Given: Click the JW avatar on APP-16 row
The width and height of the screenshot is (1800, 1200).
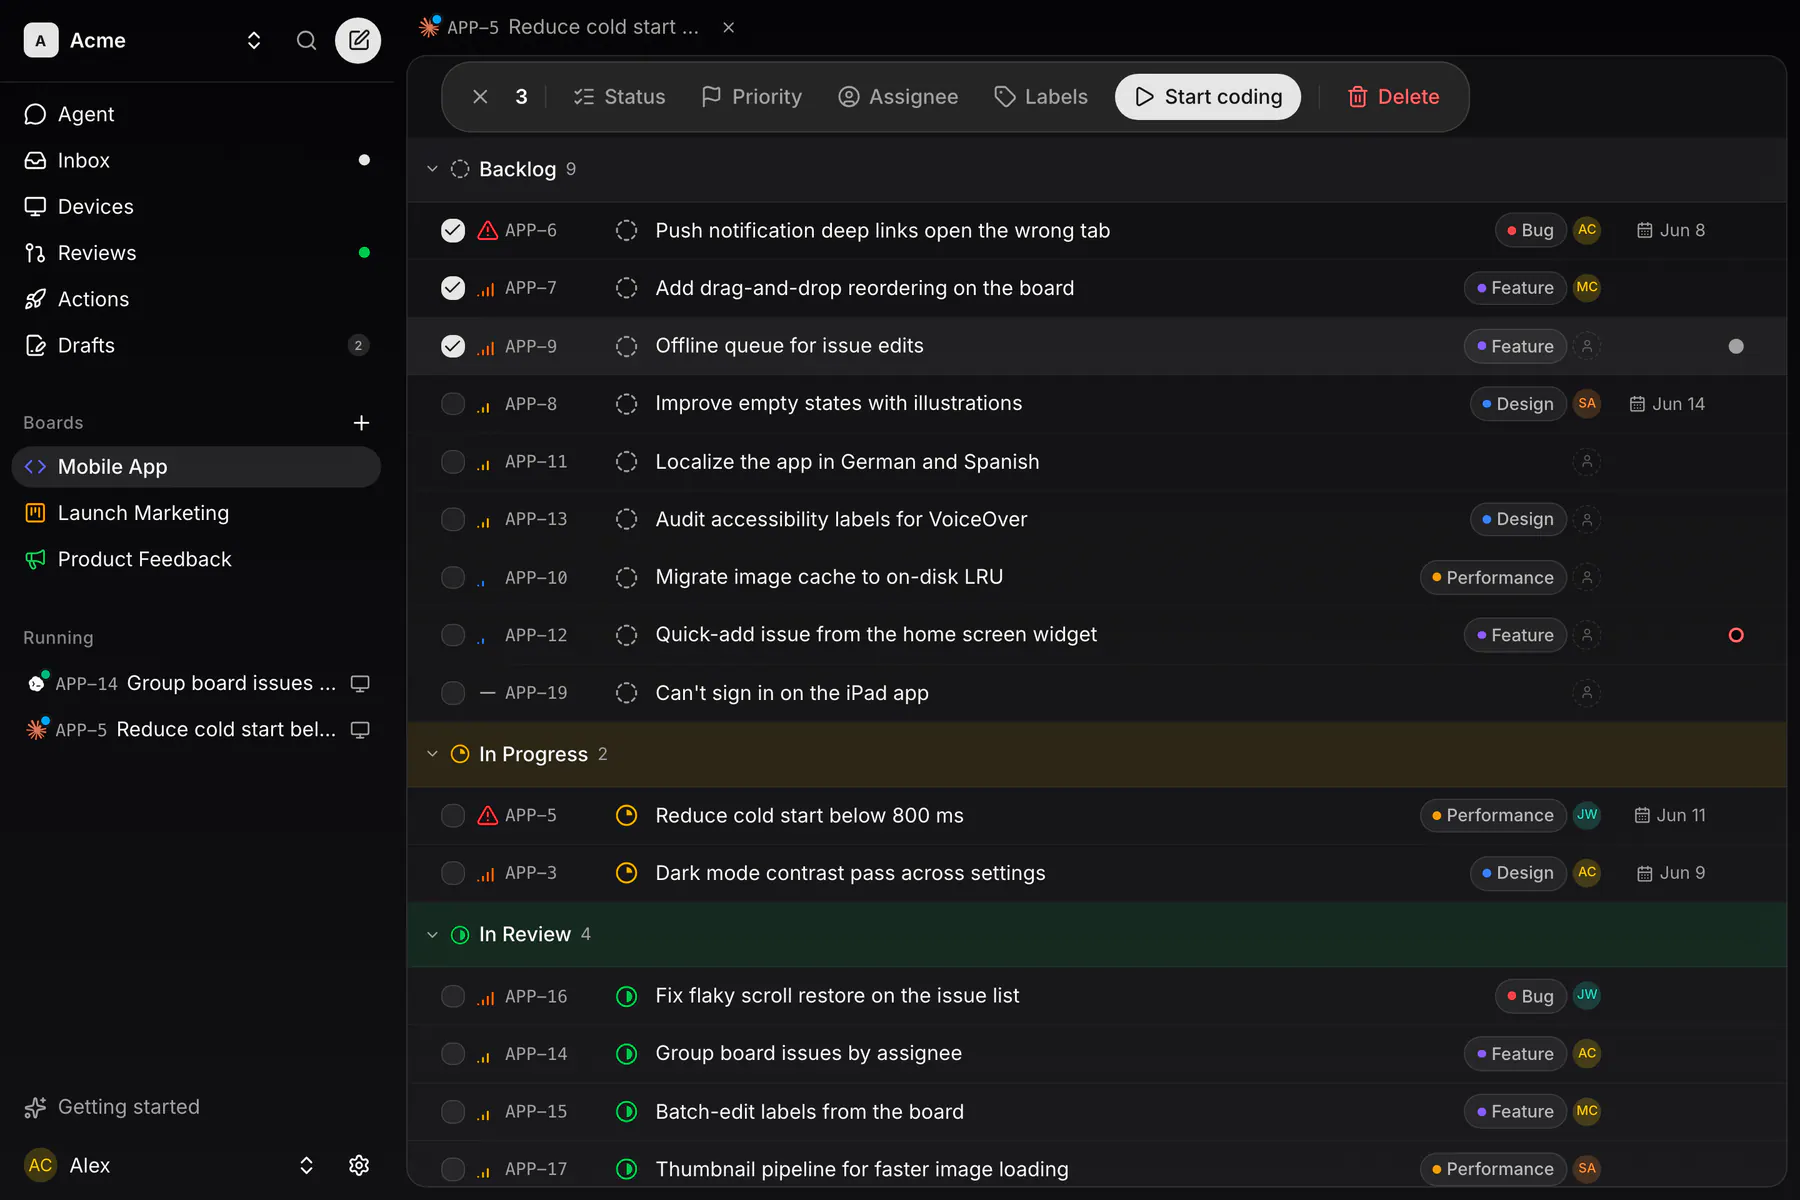Looking at the screenshot, I should click(1586, 995).
